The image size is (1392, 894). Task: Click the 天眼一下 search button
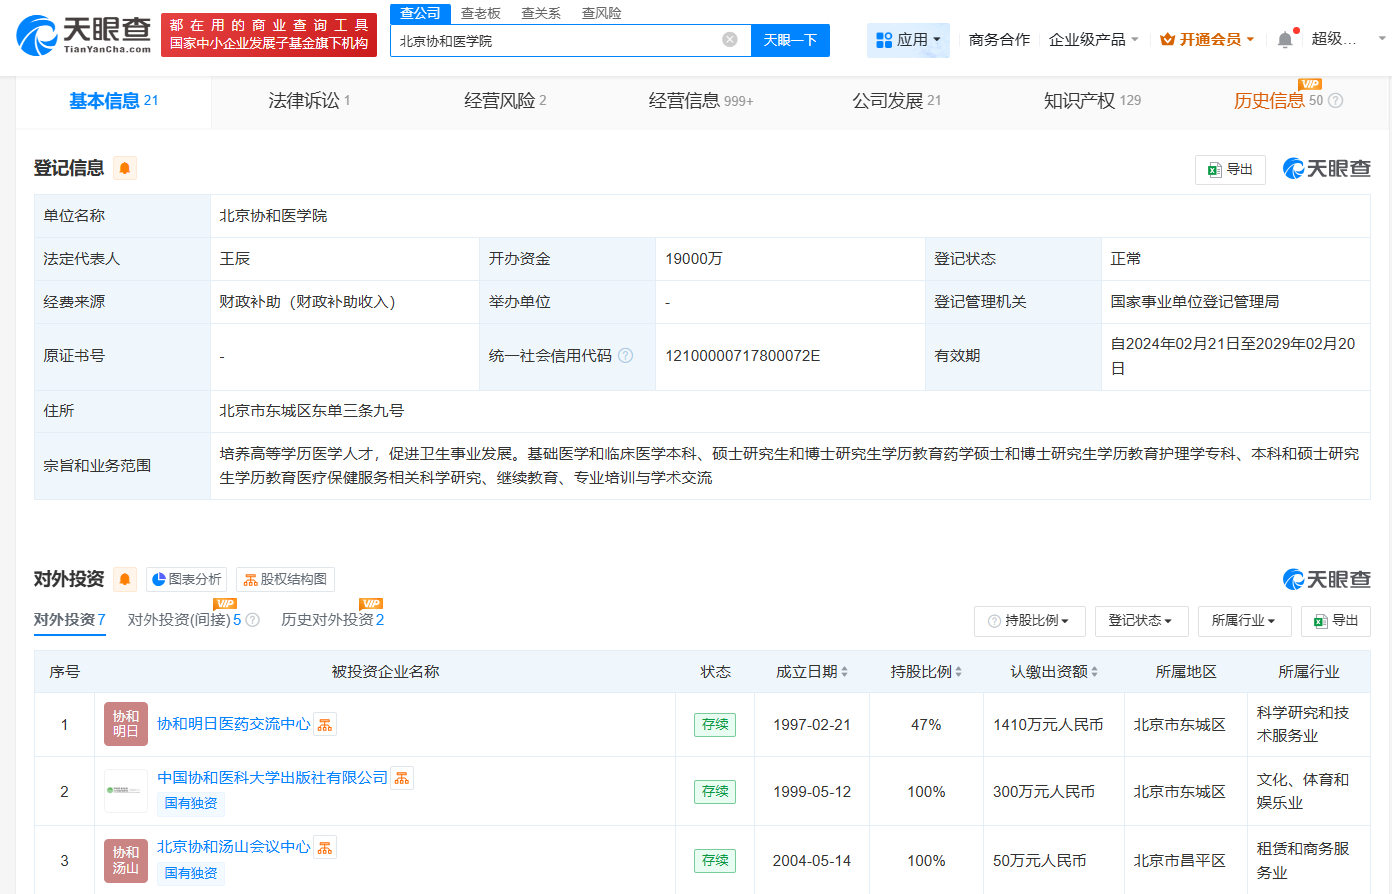point(790,40)
